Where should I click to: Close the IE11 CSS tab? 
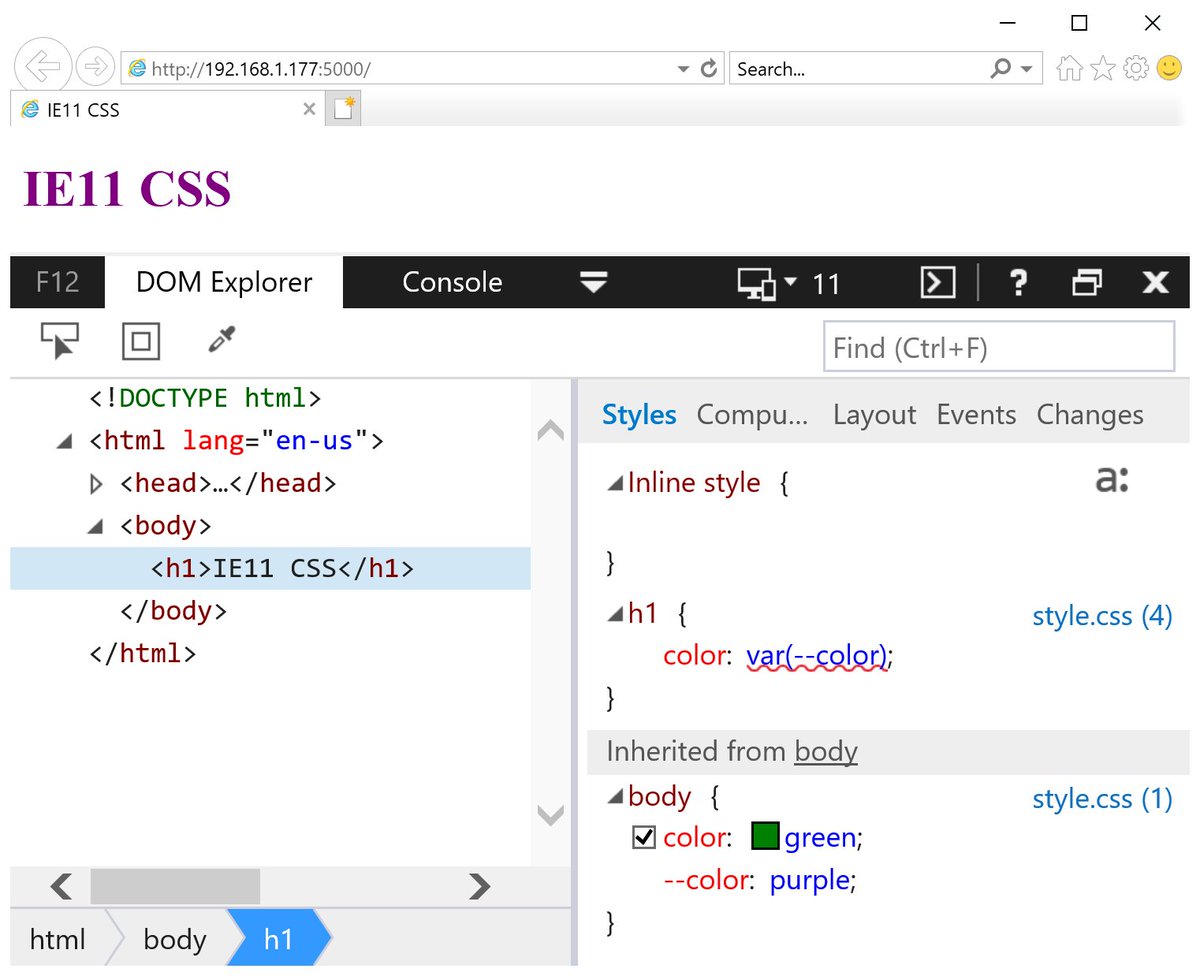(309, 109)
